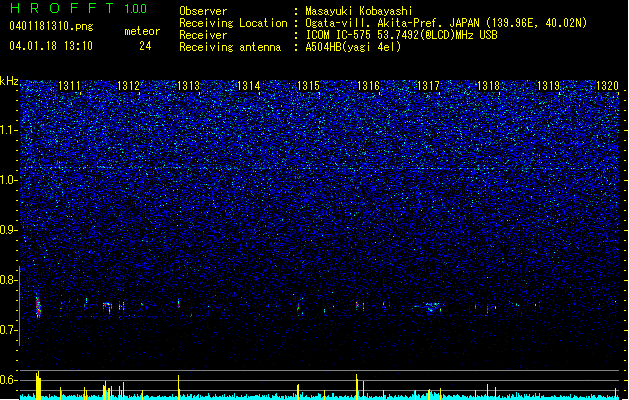Screen dimensions: 629x400
Task: Click the 1.0 kHz frequency tick label
Action: coord(9,180)
